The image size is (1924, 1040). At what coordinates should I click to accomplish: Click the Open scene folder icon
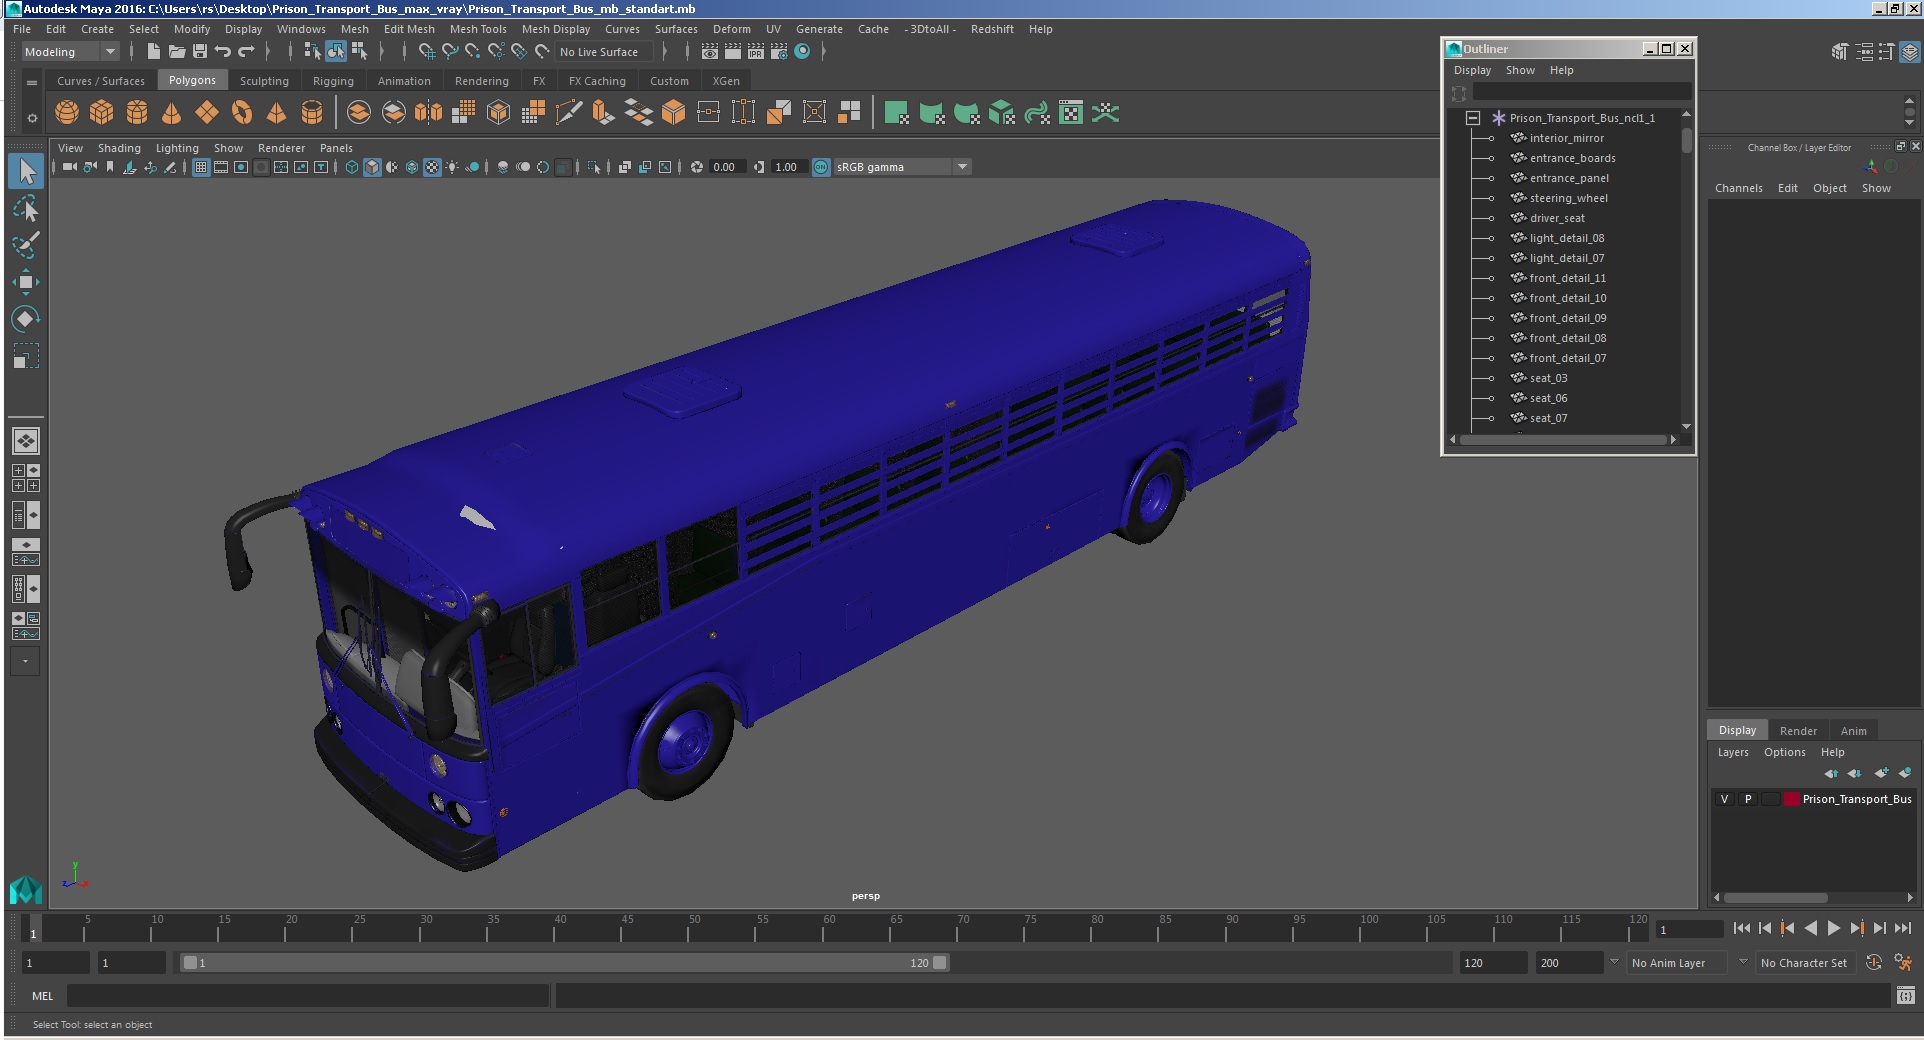pos(177,51)
